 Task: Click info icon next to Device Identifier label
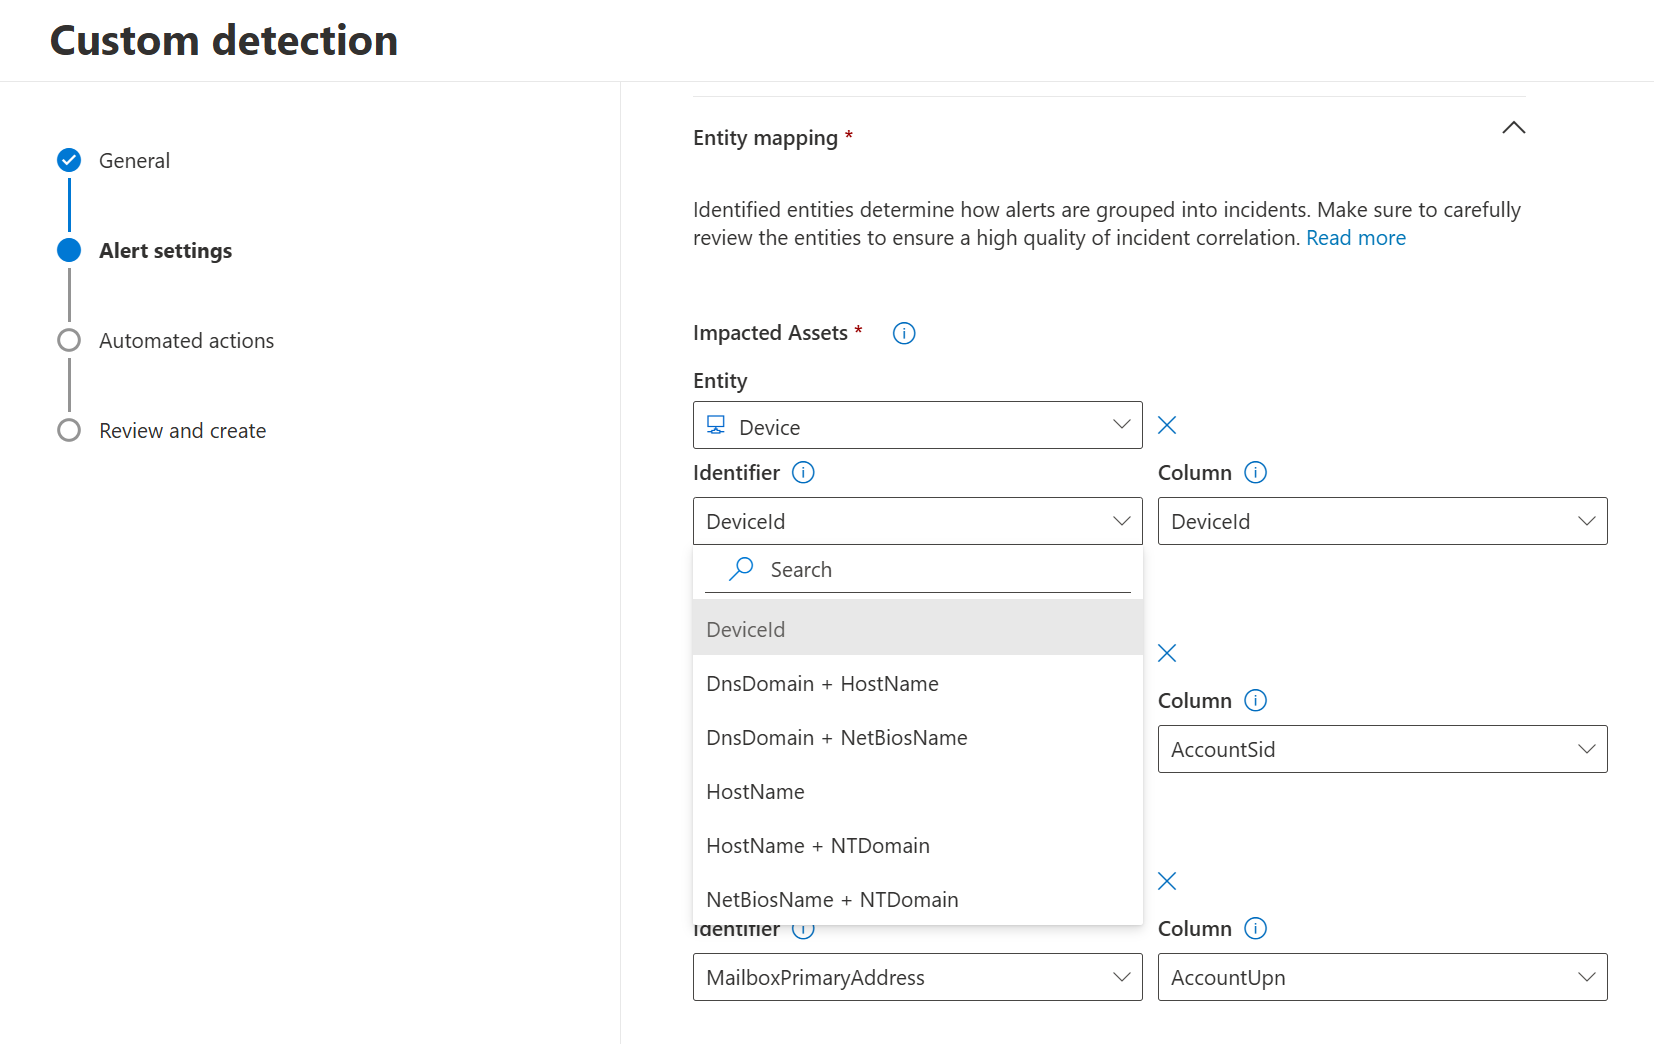(803, 473)
